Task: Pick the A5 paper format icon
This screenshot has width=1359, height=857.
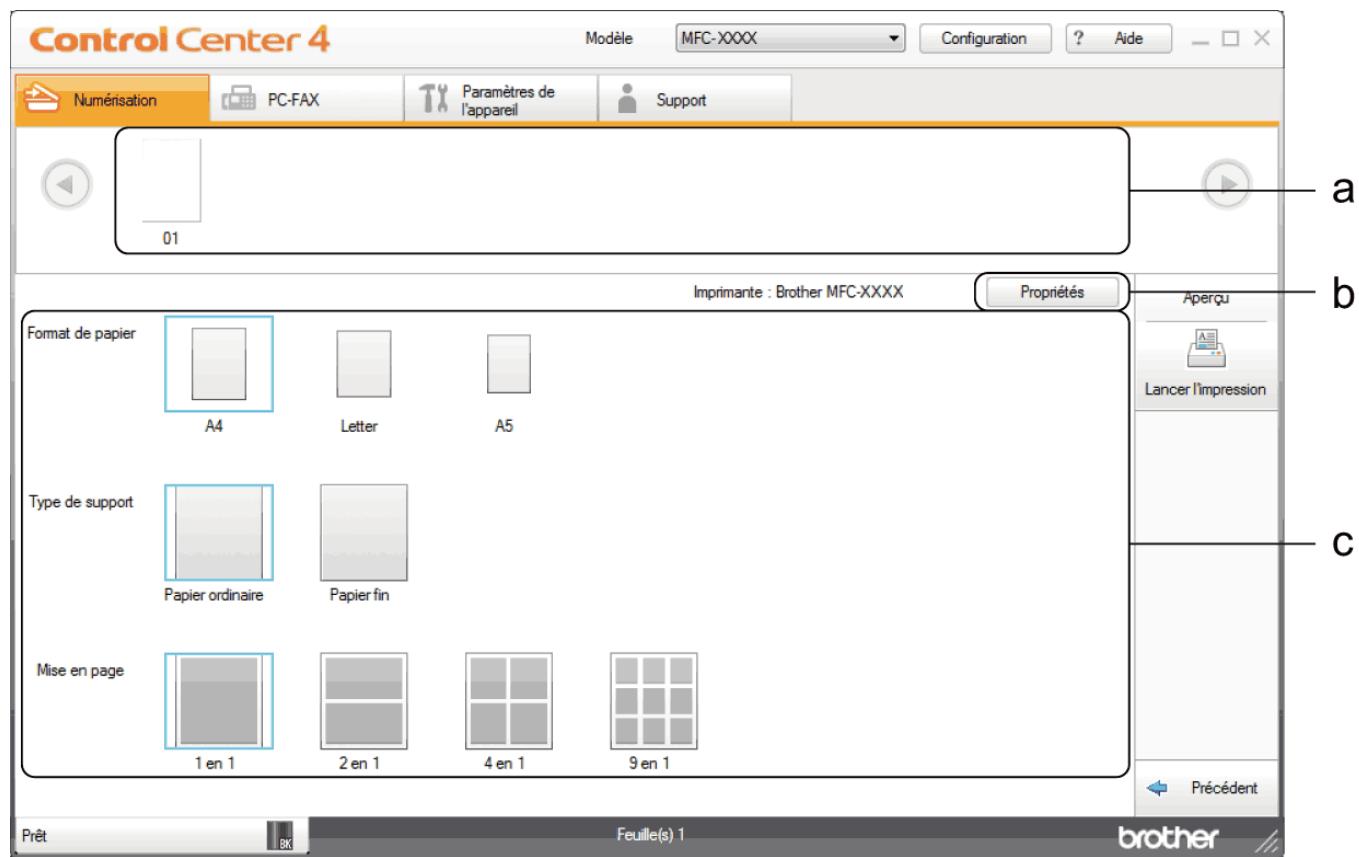Action: [508, 364]
